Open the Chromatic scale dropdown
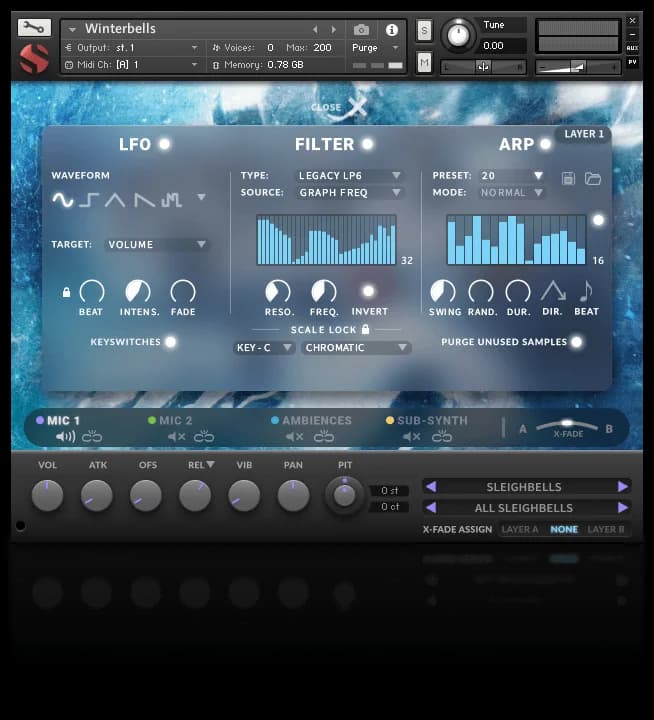 (x=357, y=348)
